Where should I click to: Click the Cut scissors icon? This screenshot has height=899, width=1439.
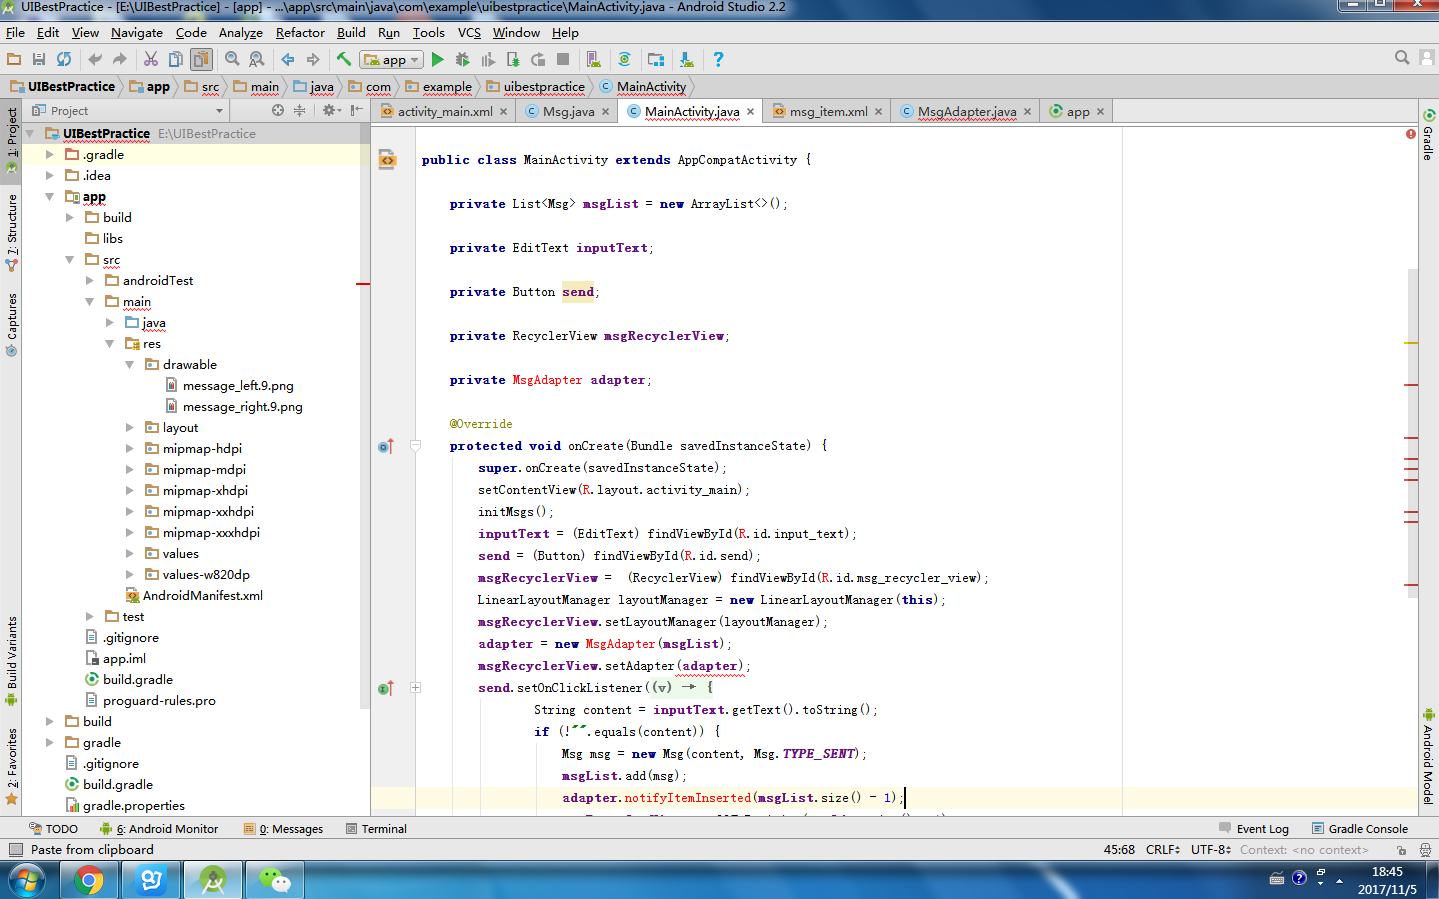click(151, 59)
